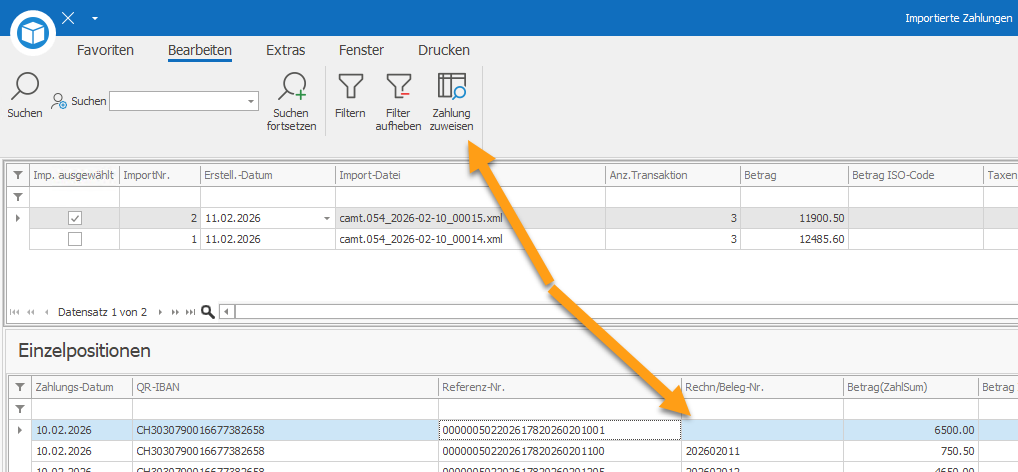Screen dimensions: 1018x472
Task: Click the blue cube application logo
Action: pos(31,32)
